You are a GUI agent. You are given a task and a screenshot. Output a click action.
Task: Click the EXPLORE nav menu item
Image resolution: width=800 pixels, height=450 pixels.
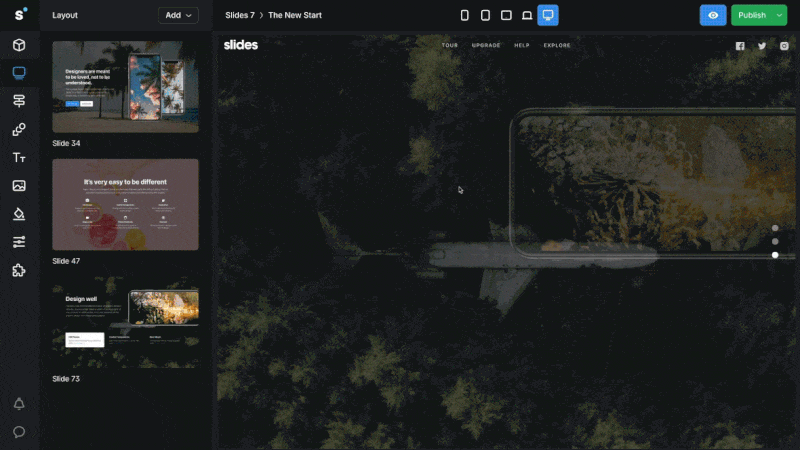(x=557, y=45)
